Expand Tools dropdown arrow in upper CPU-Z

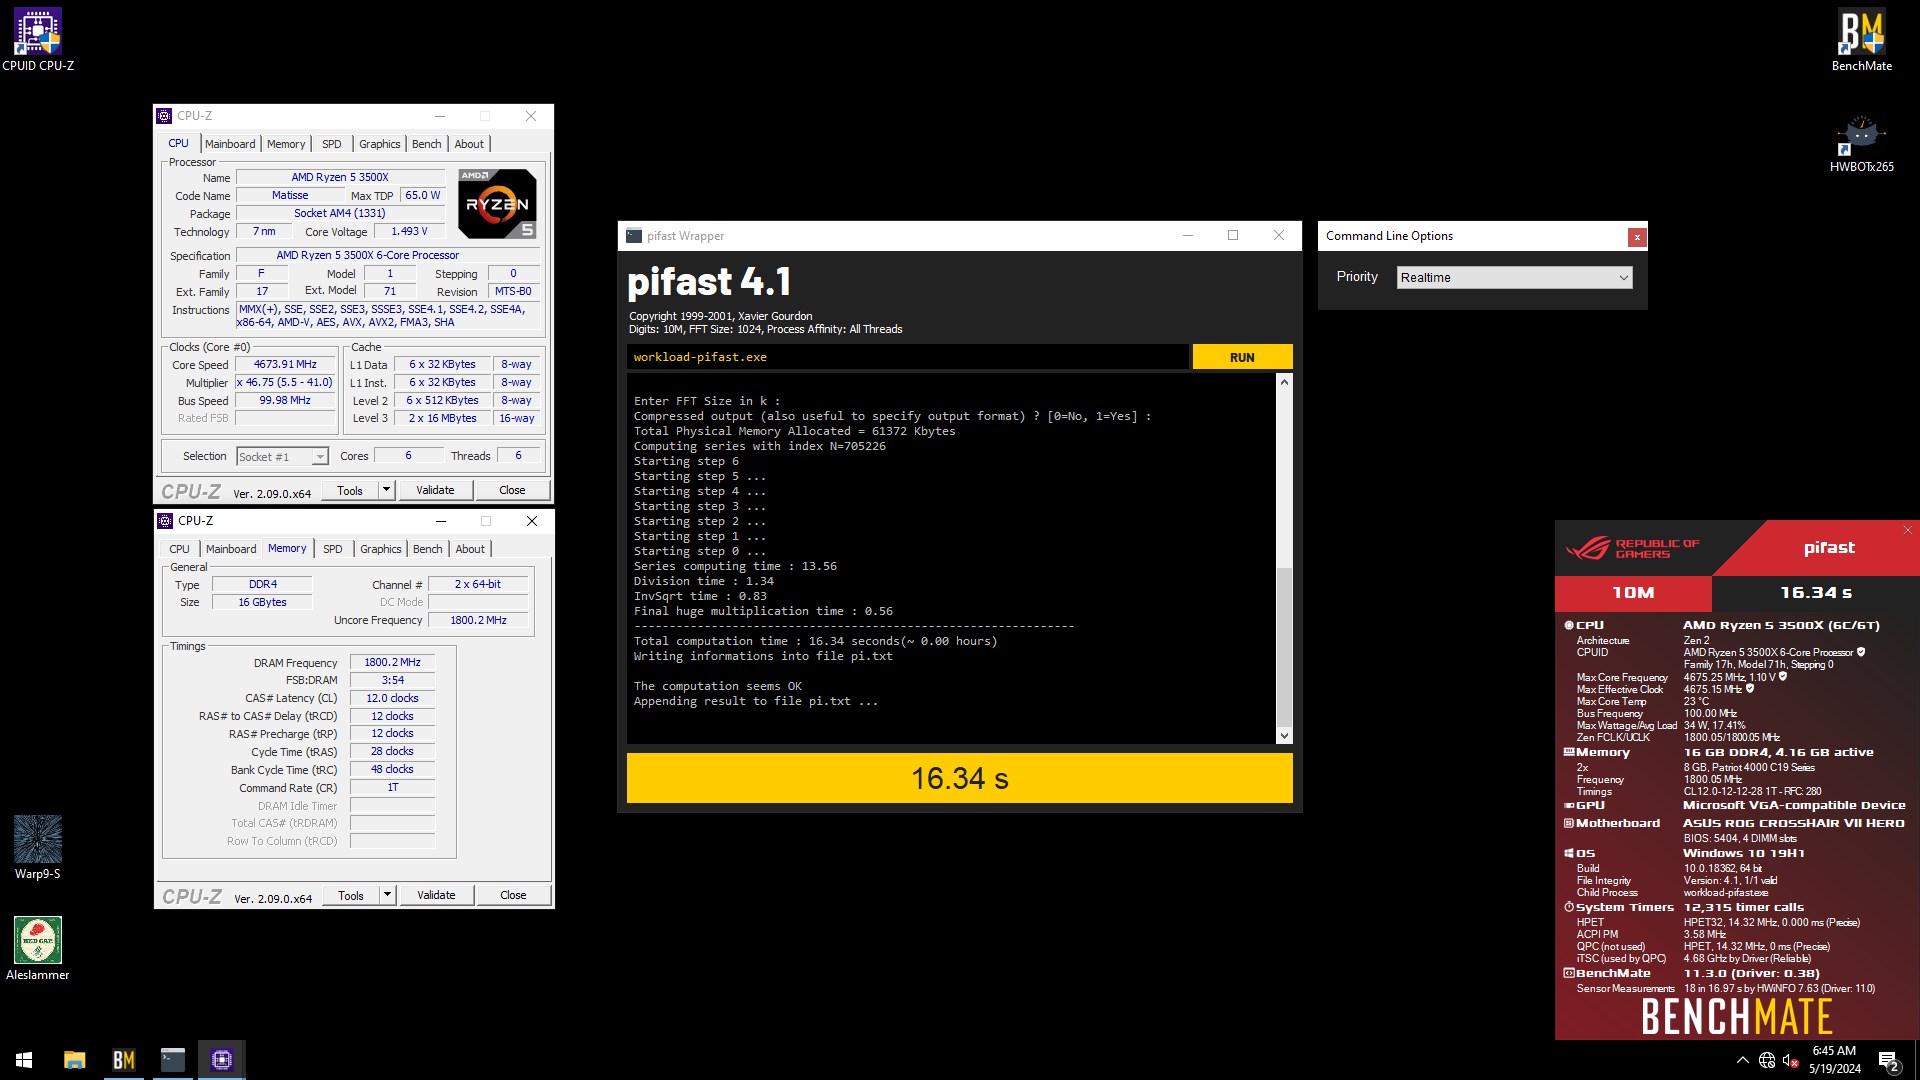386,490
